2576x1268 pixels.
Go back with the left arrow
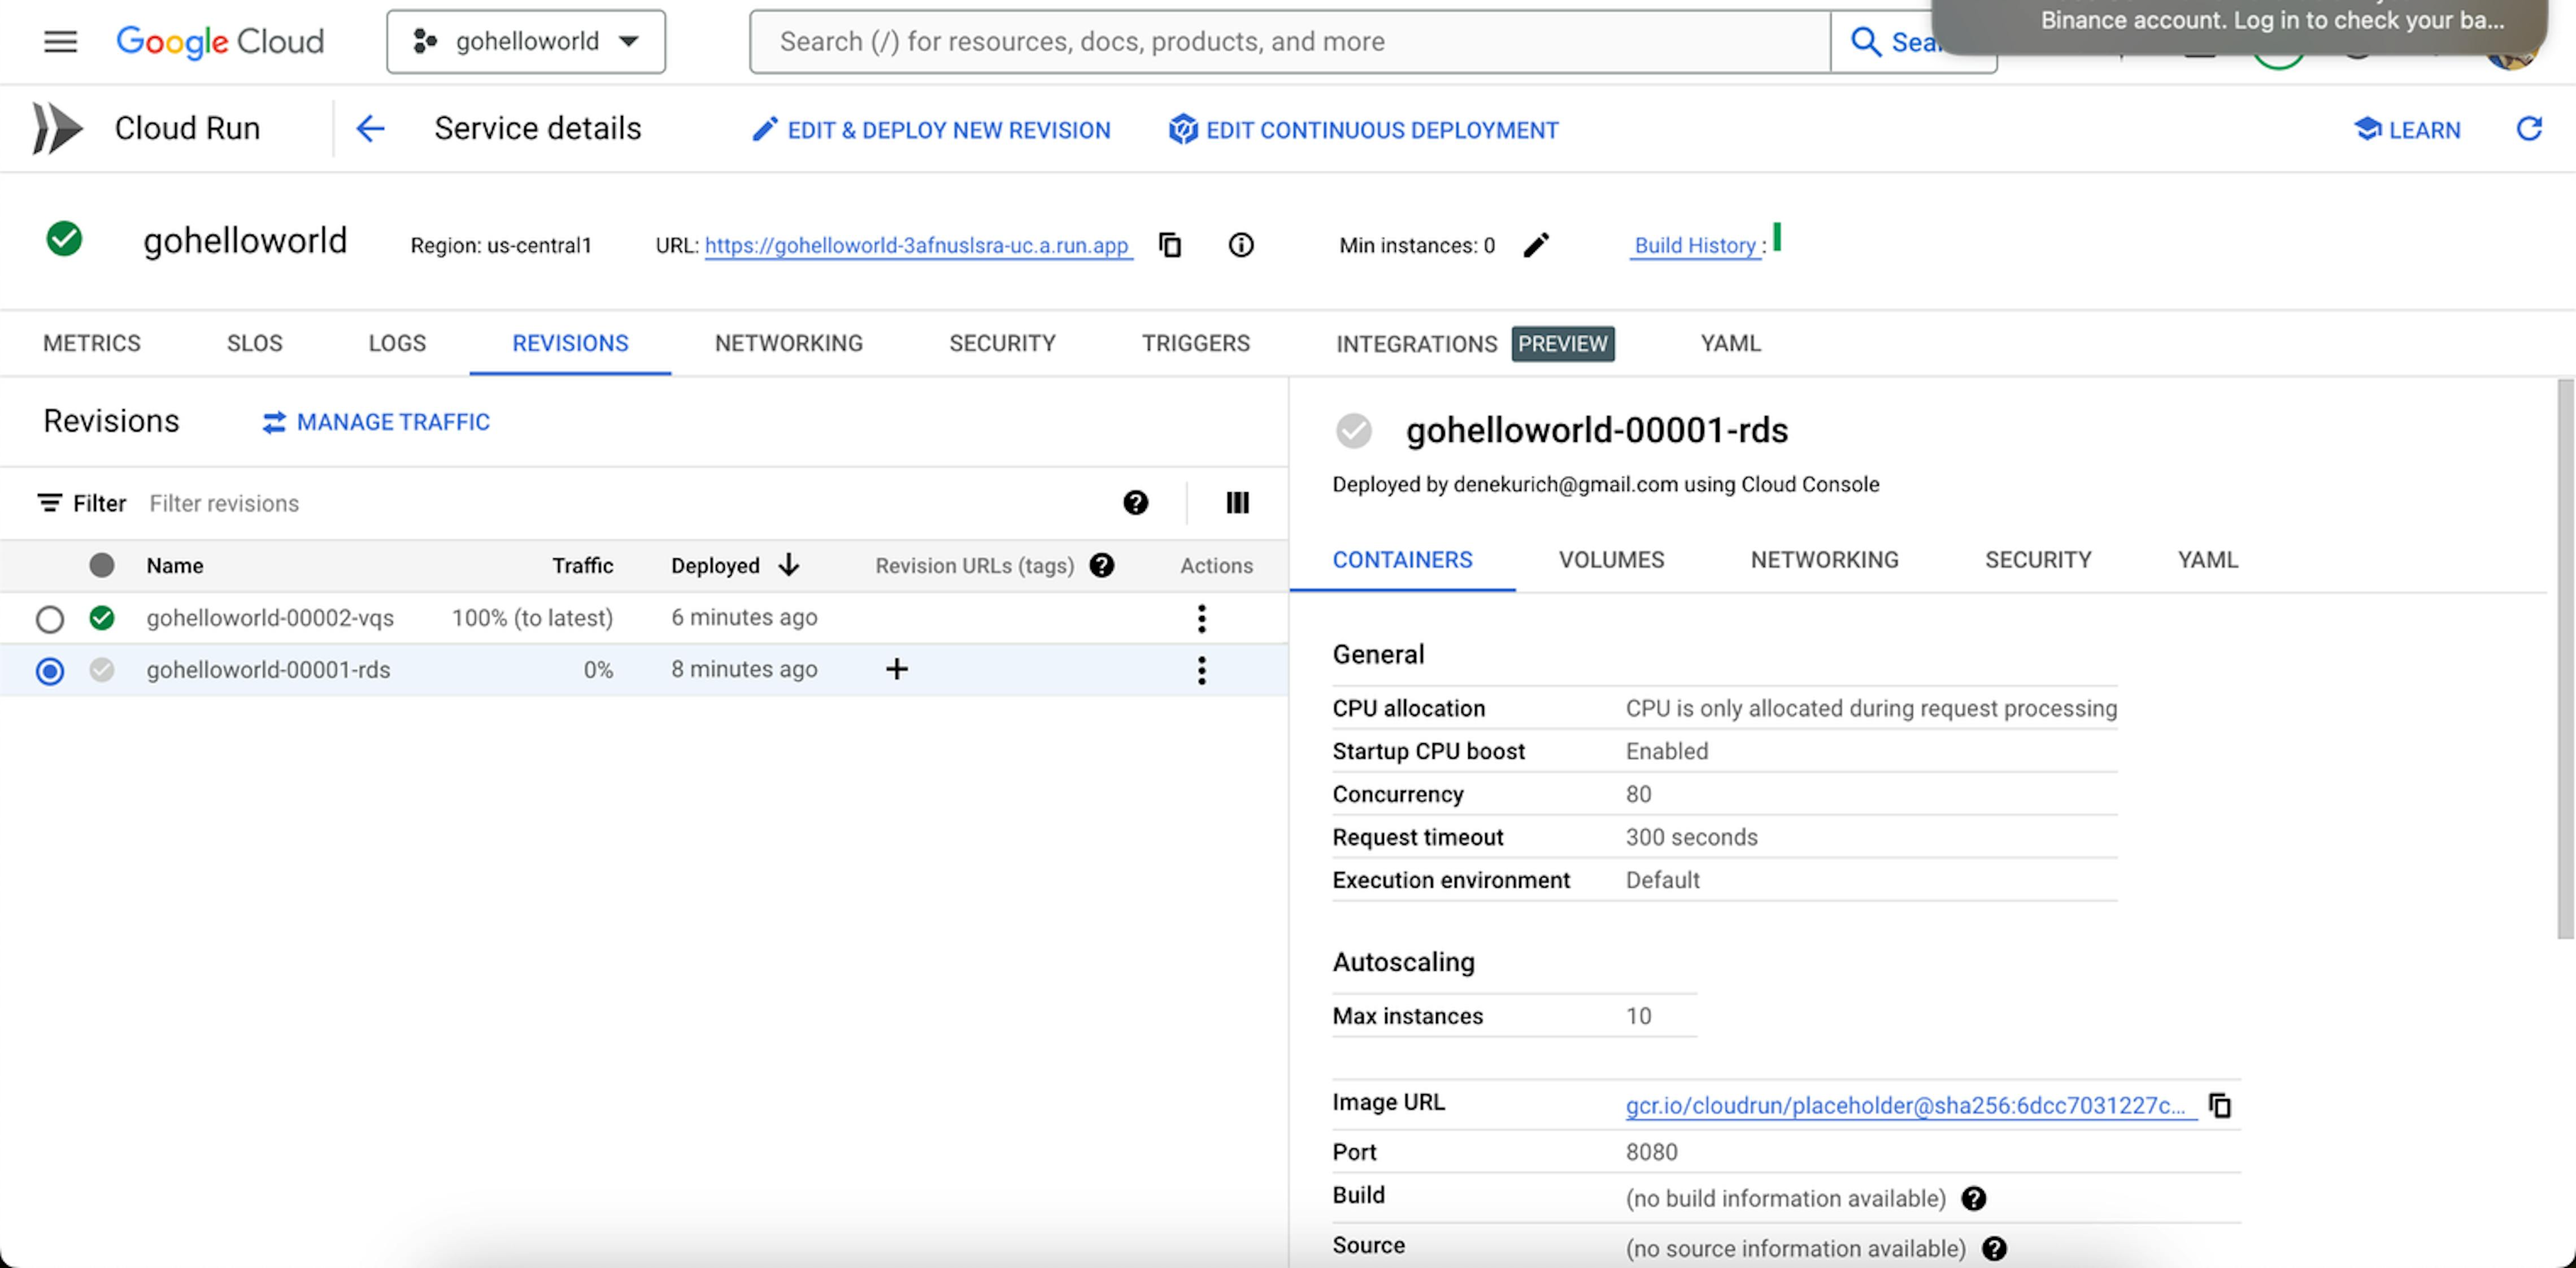click(x=370, y=128)
